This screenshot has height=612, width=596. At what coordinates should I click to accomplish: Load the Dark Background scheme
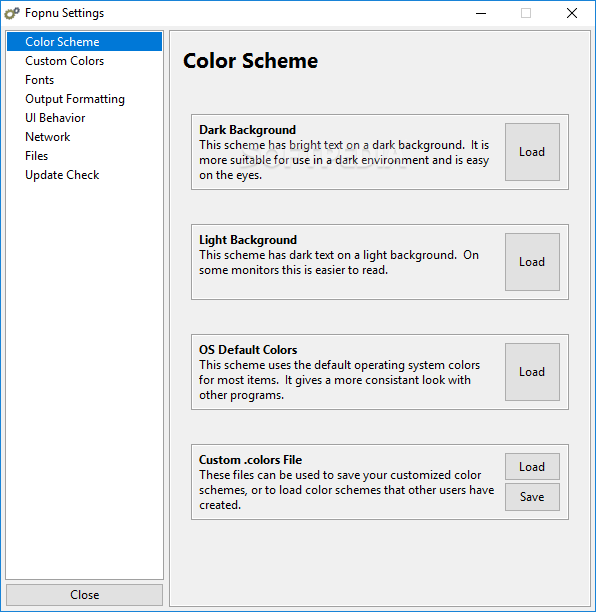532,152
